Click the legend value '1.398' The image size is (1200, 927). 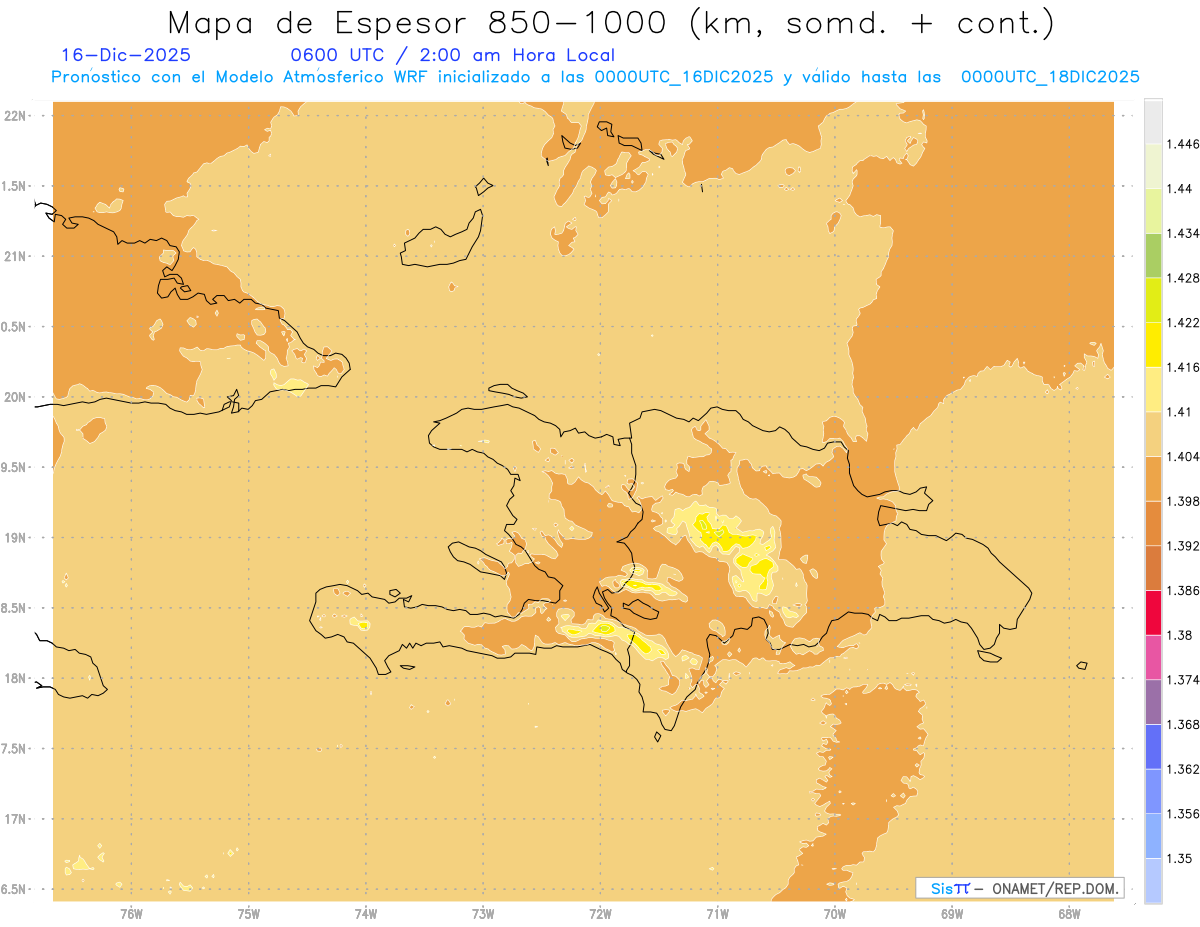point(1185,501)
